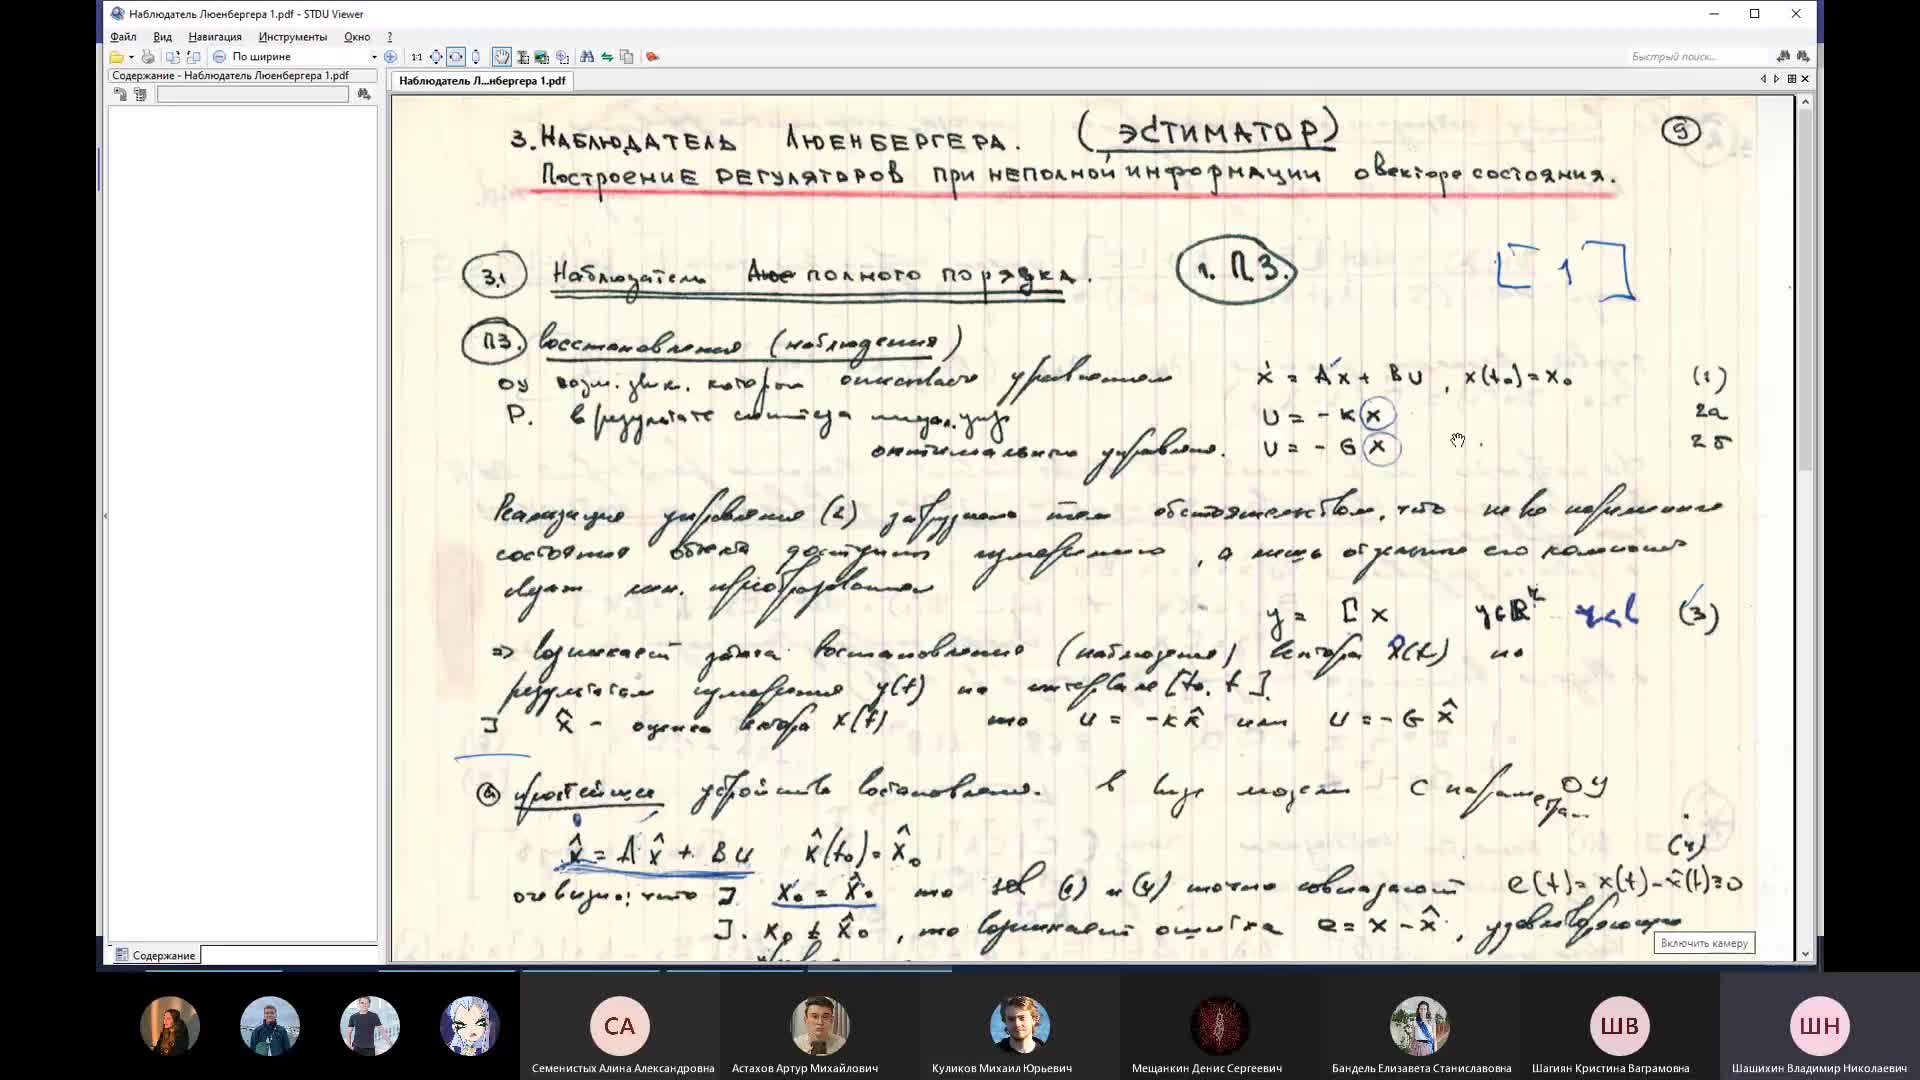Click the Включить камеру button
The image size is (1920, 1080).
coord(1704,943)
